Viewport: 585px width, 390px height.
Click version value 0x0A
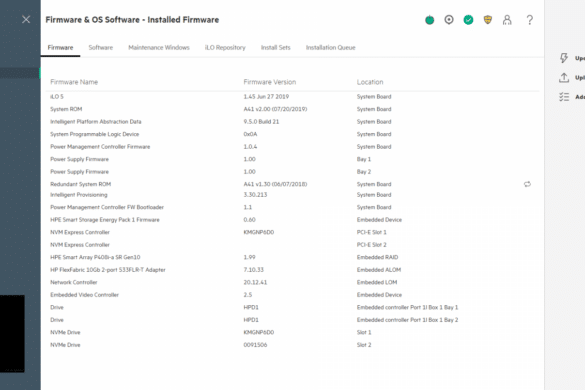[x=250, y=134]
